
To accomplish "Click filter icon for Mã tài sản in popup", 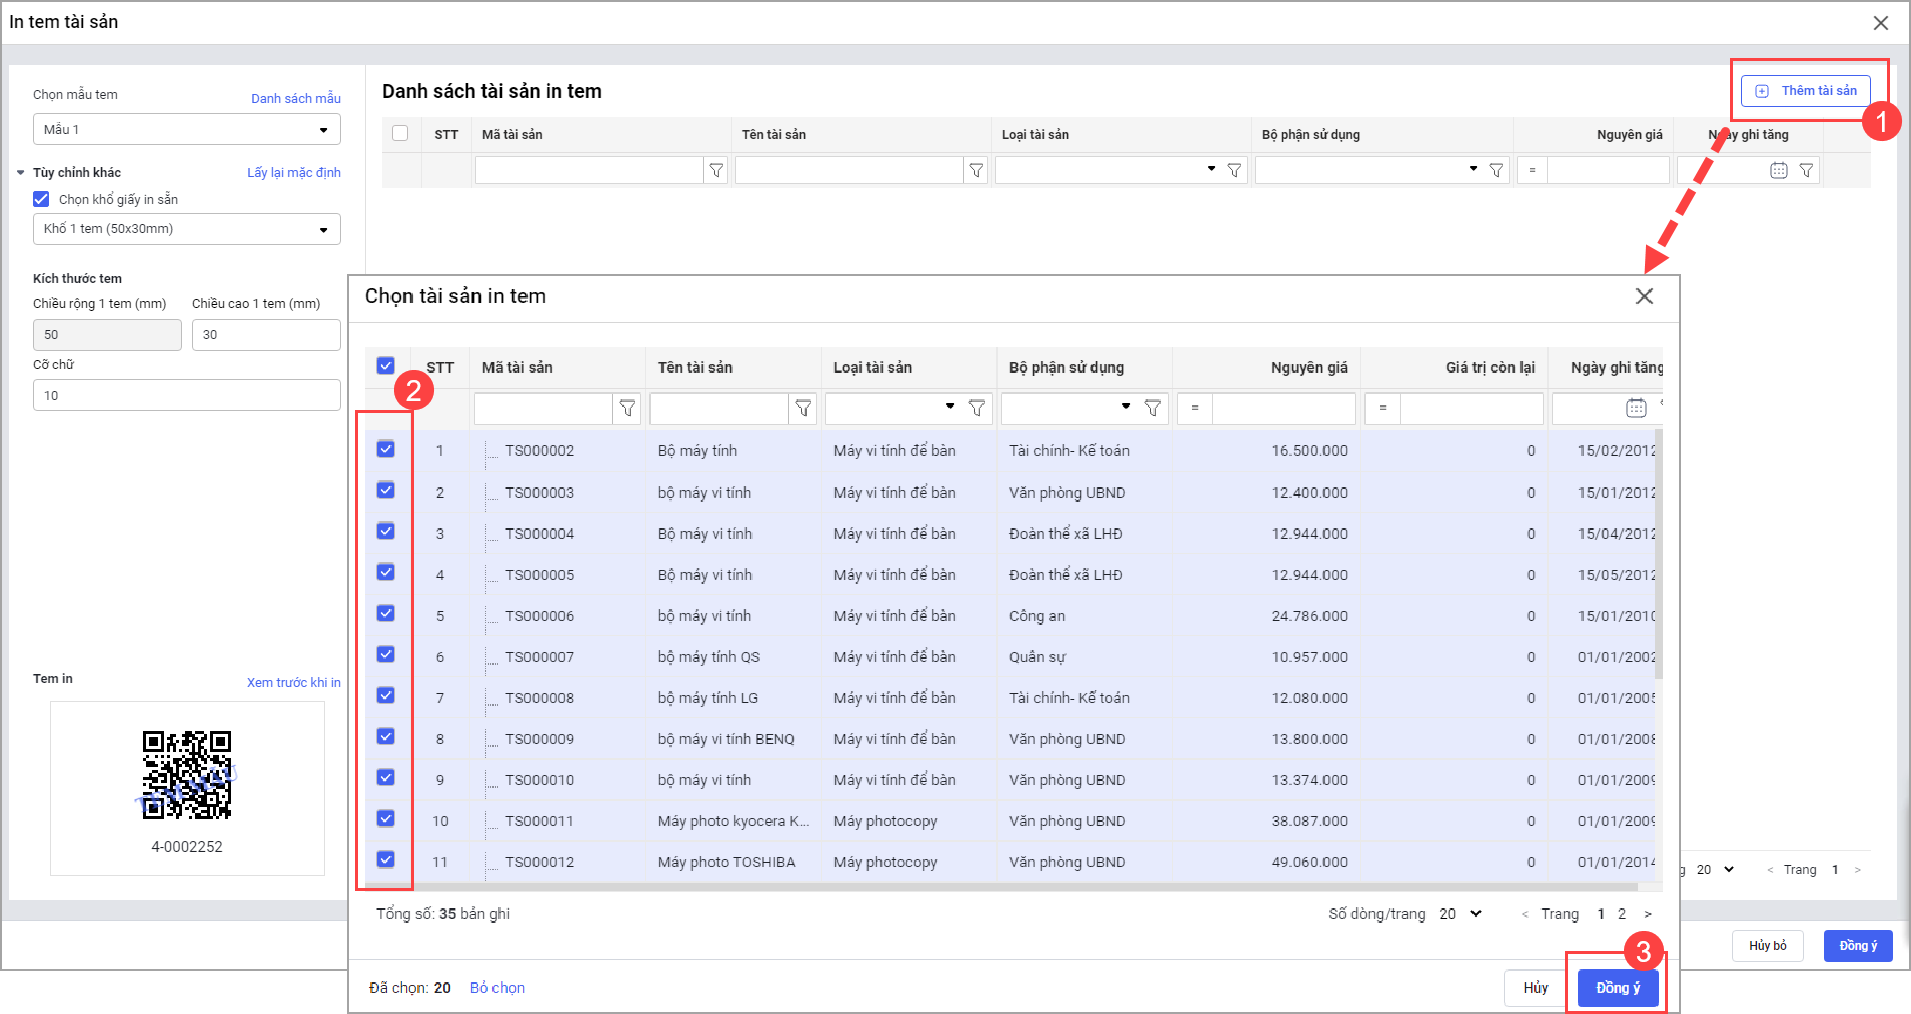I will pyautogui.click(x=627, y=408).
